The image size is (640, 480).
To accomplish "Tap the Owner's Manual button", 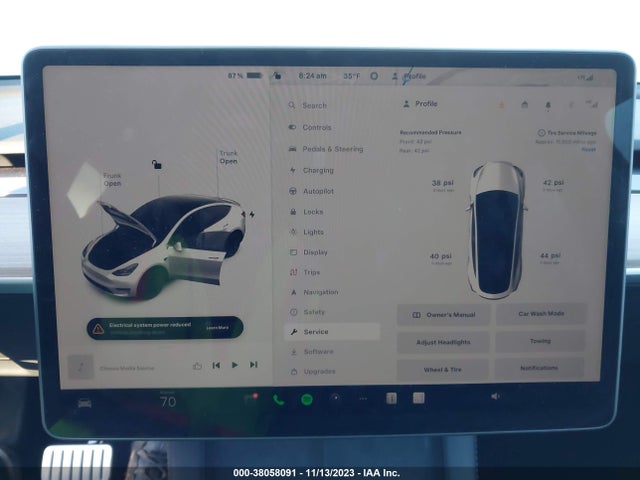I will coord(443,315).
